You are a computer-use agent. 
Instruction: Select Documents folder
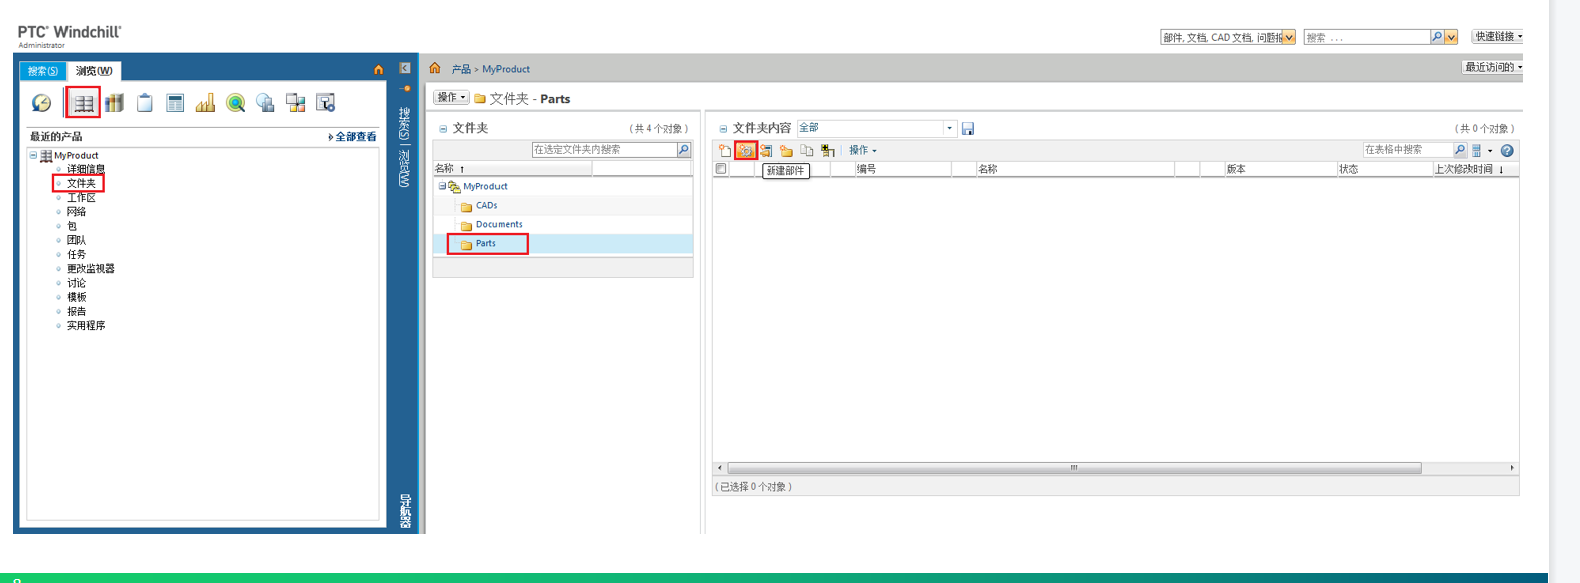point(499,224)
